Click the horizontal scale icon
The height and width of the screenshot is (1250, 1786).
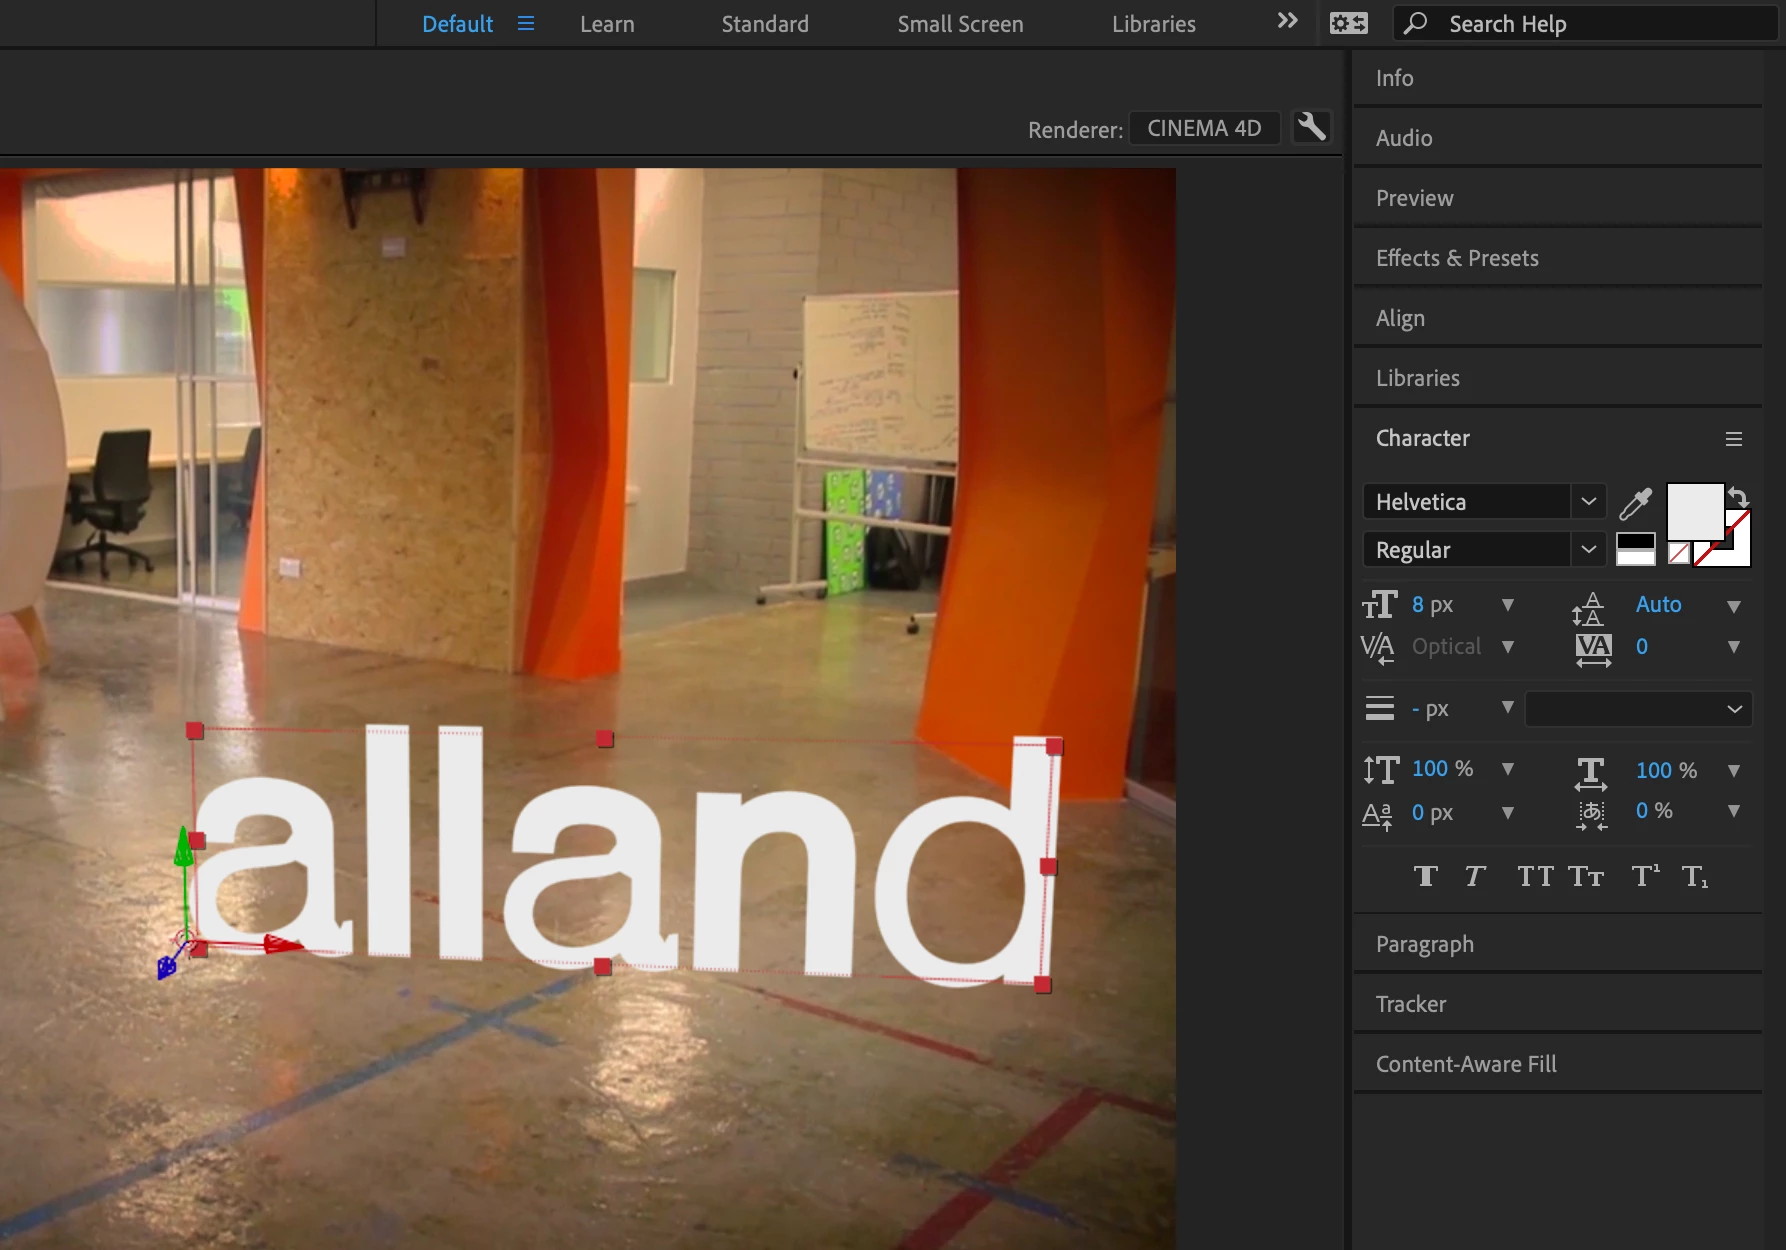[x=1591, y=773]
